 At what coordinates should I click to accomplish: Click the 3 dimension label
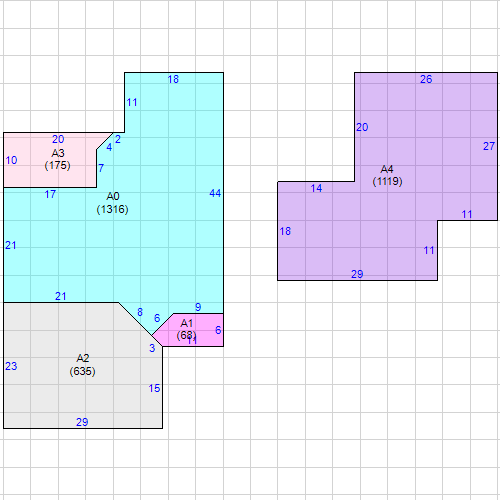(152, 348)
